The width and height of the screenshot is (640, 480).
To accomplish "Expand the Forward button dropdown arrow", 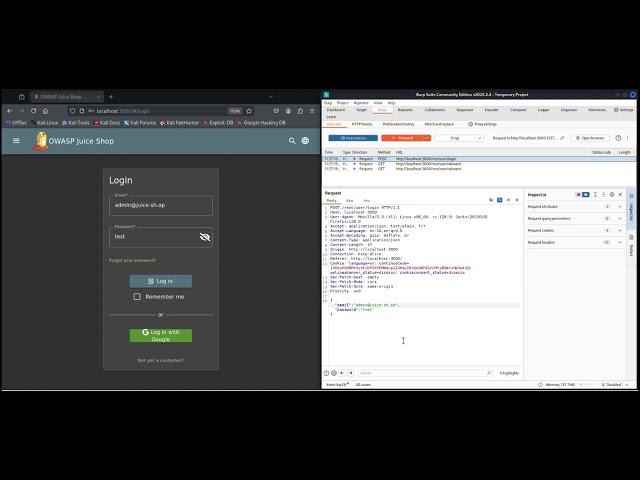I will coord(427,138).
